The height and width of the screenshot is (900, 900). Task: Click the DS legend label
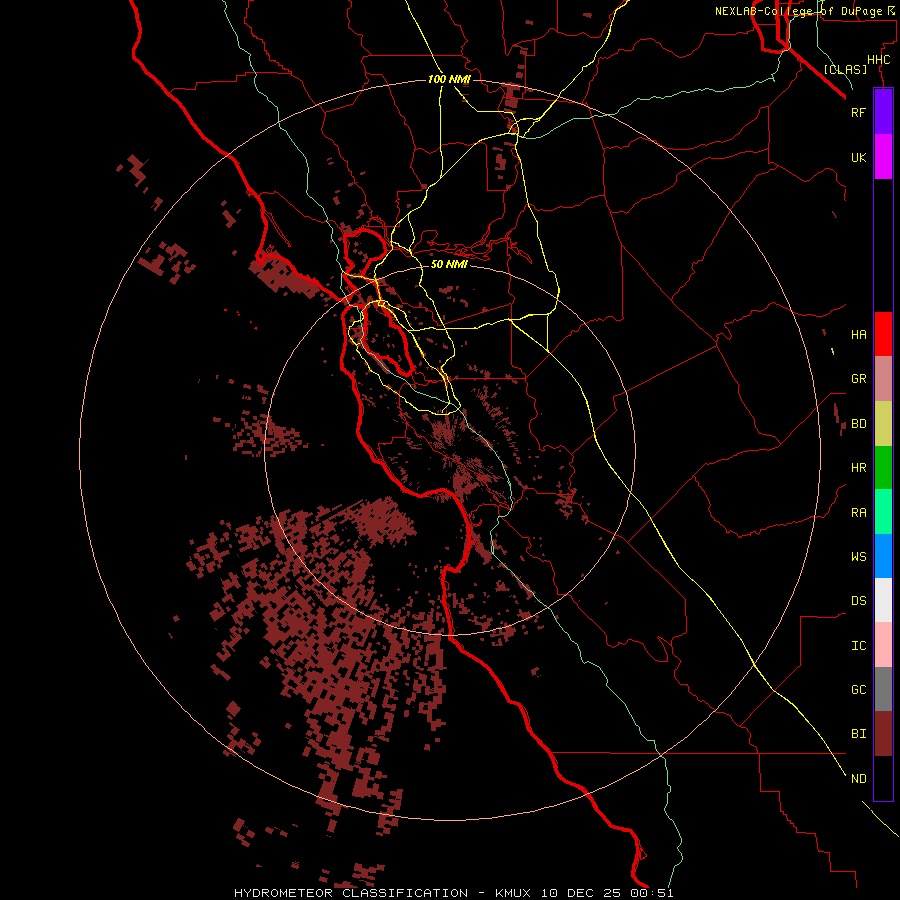(858, 601)
